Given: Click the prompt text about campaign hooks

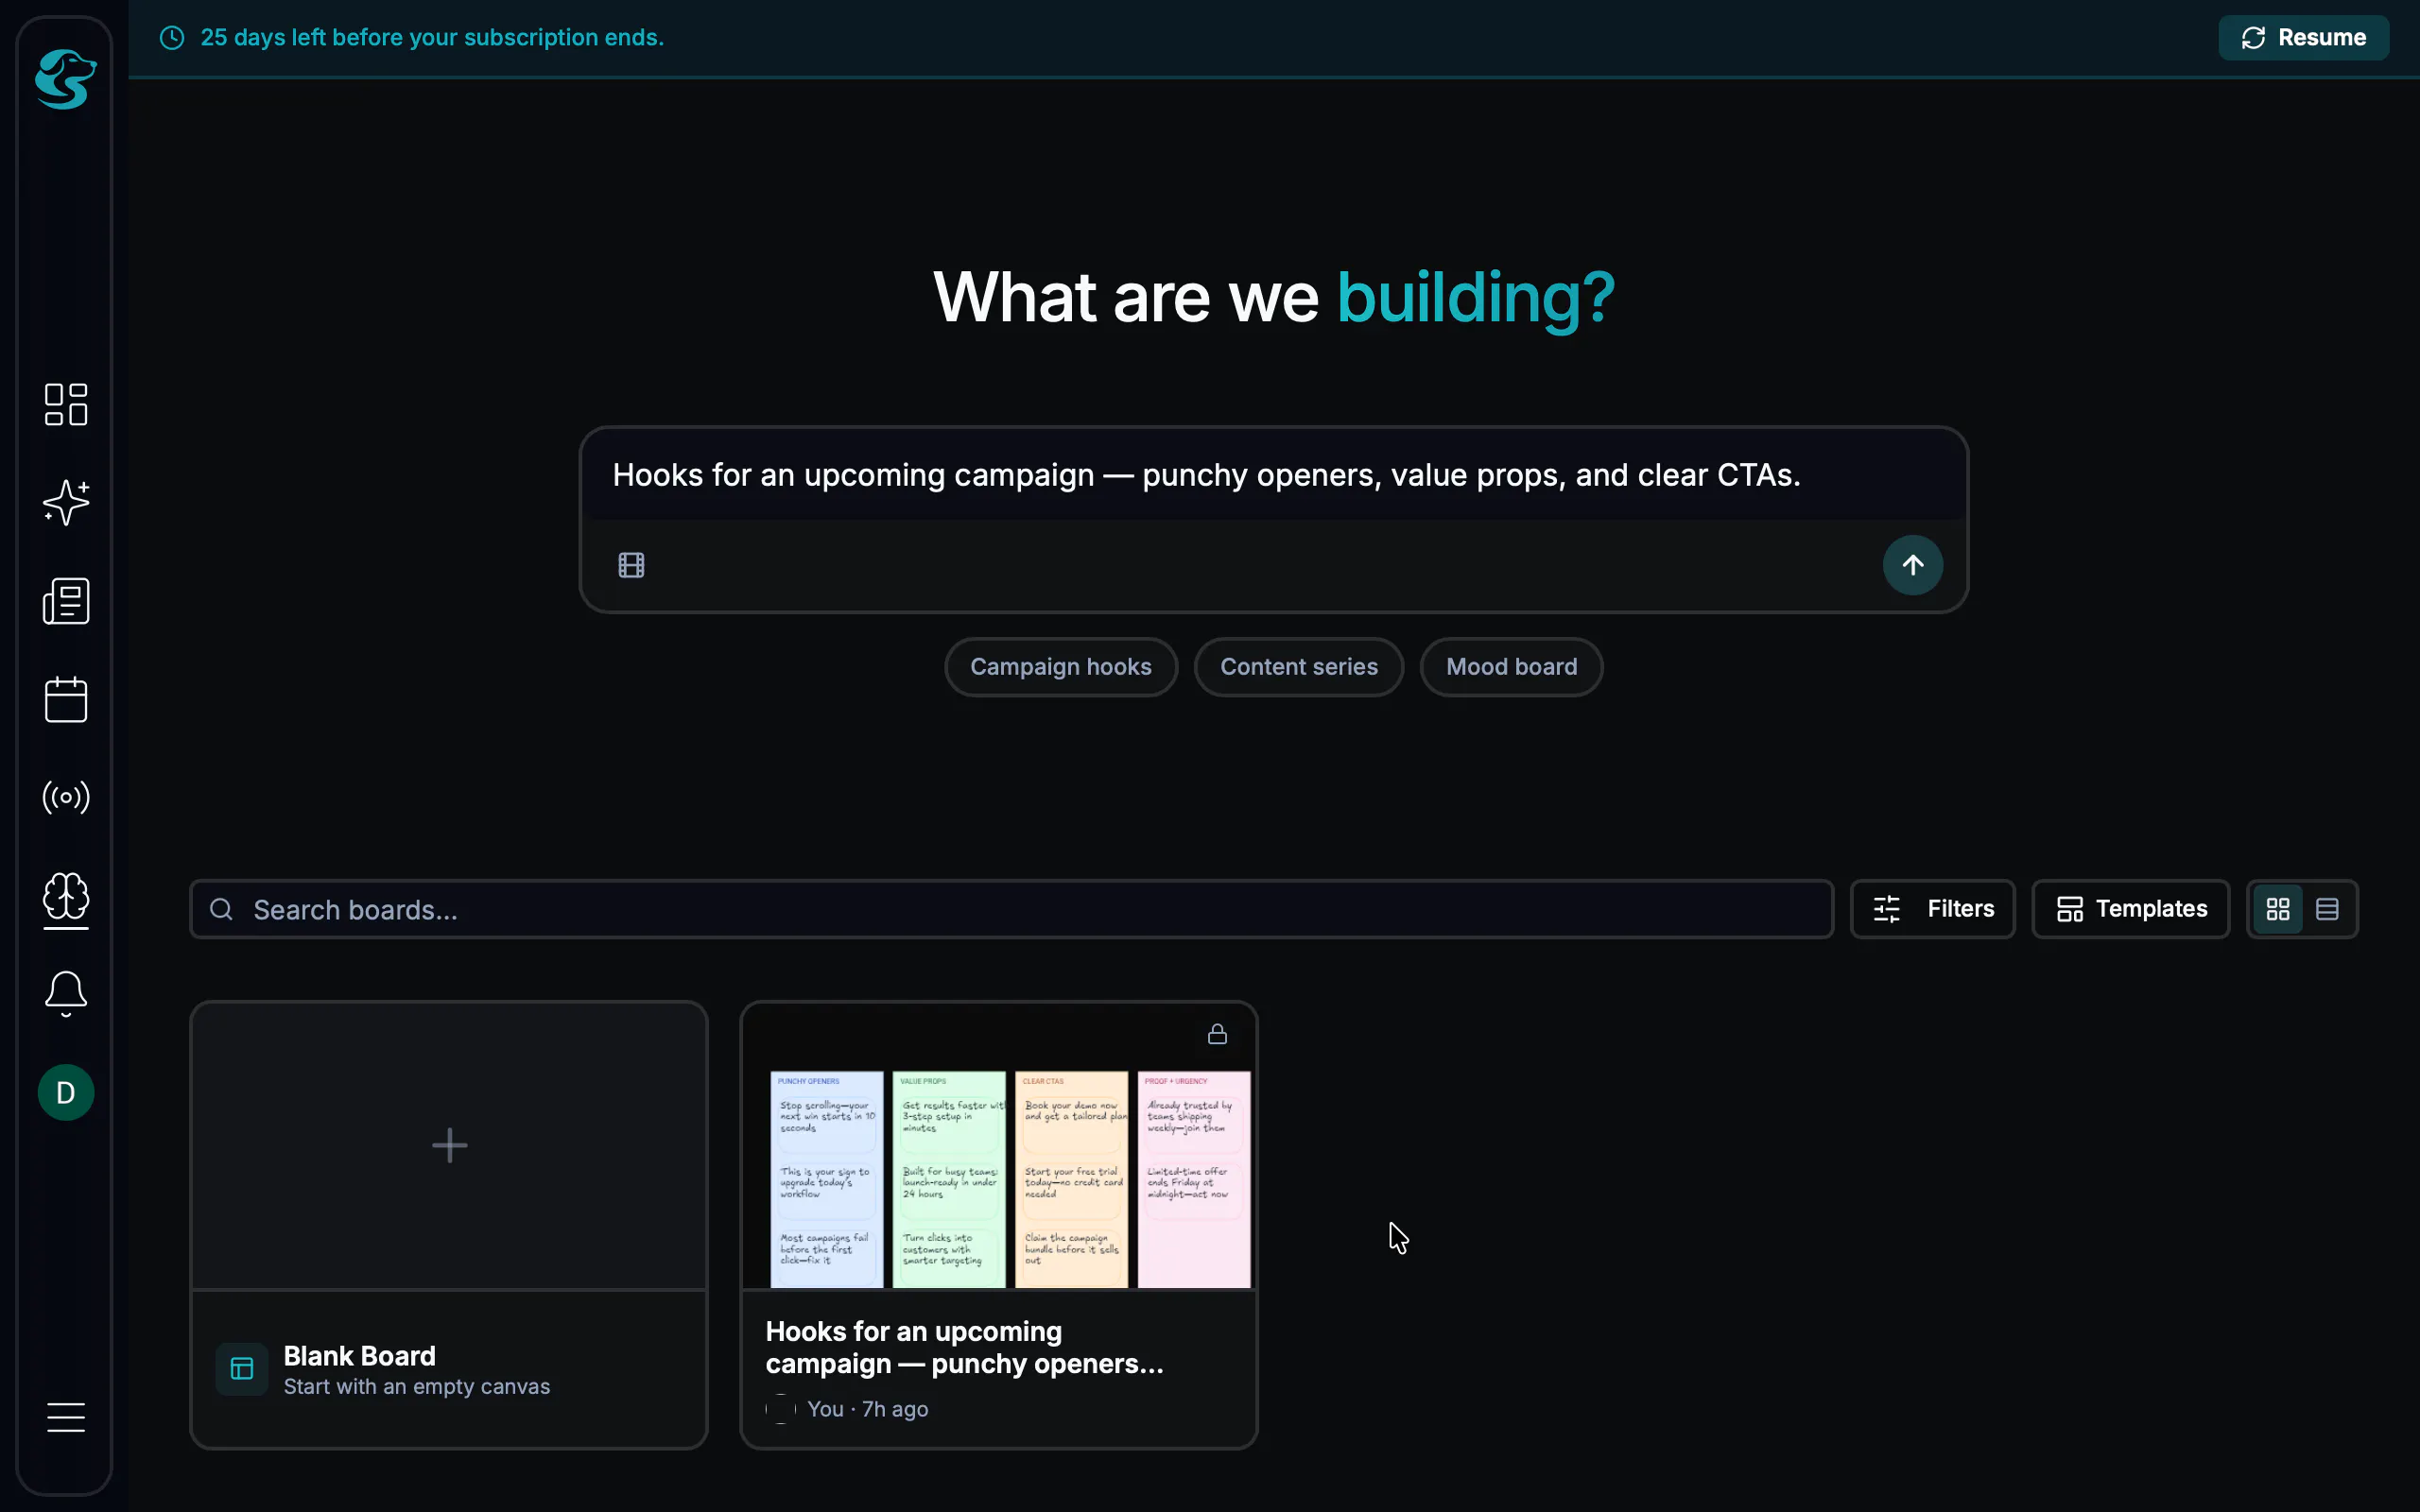Looking at the screenshot, I should (x=1206, y=475).
